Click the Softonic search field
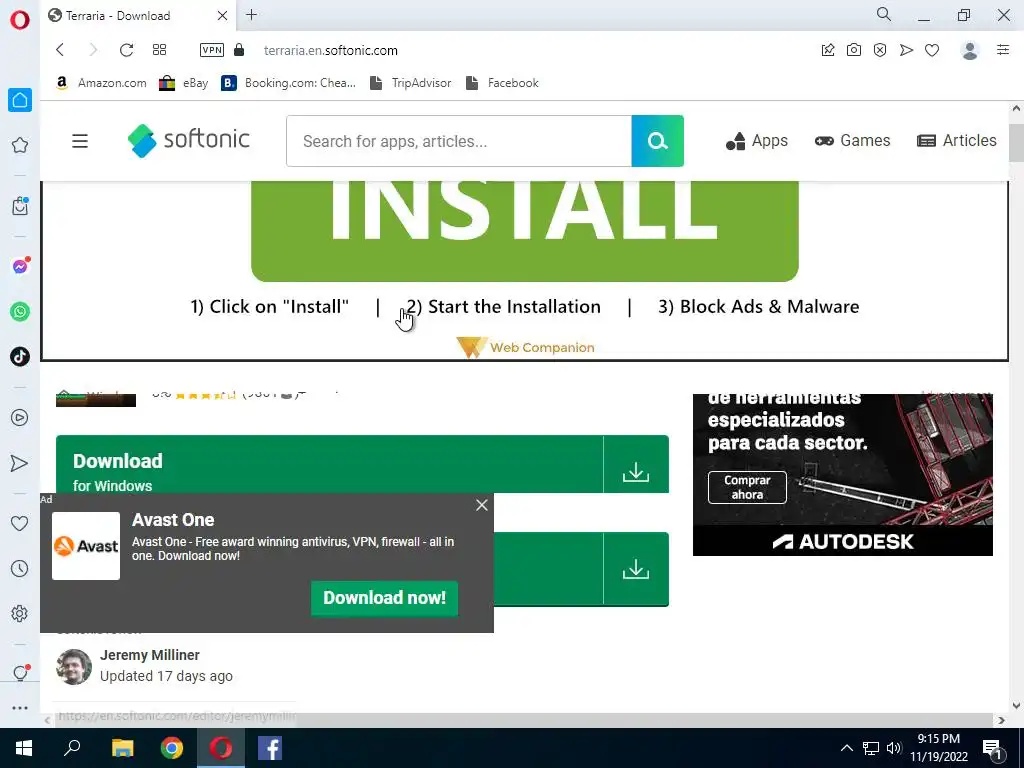Screen dimensions: 1024x768 point(459,141)
